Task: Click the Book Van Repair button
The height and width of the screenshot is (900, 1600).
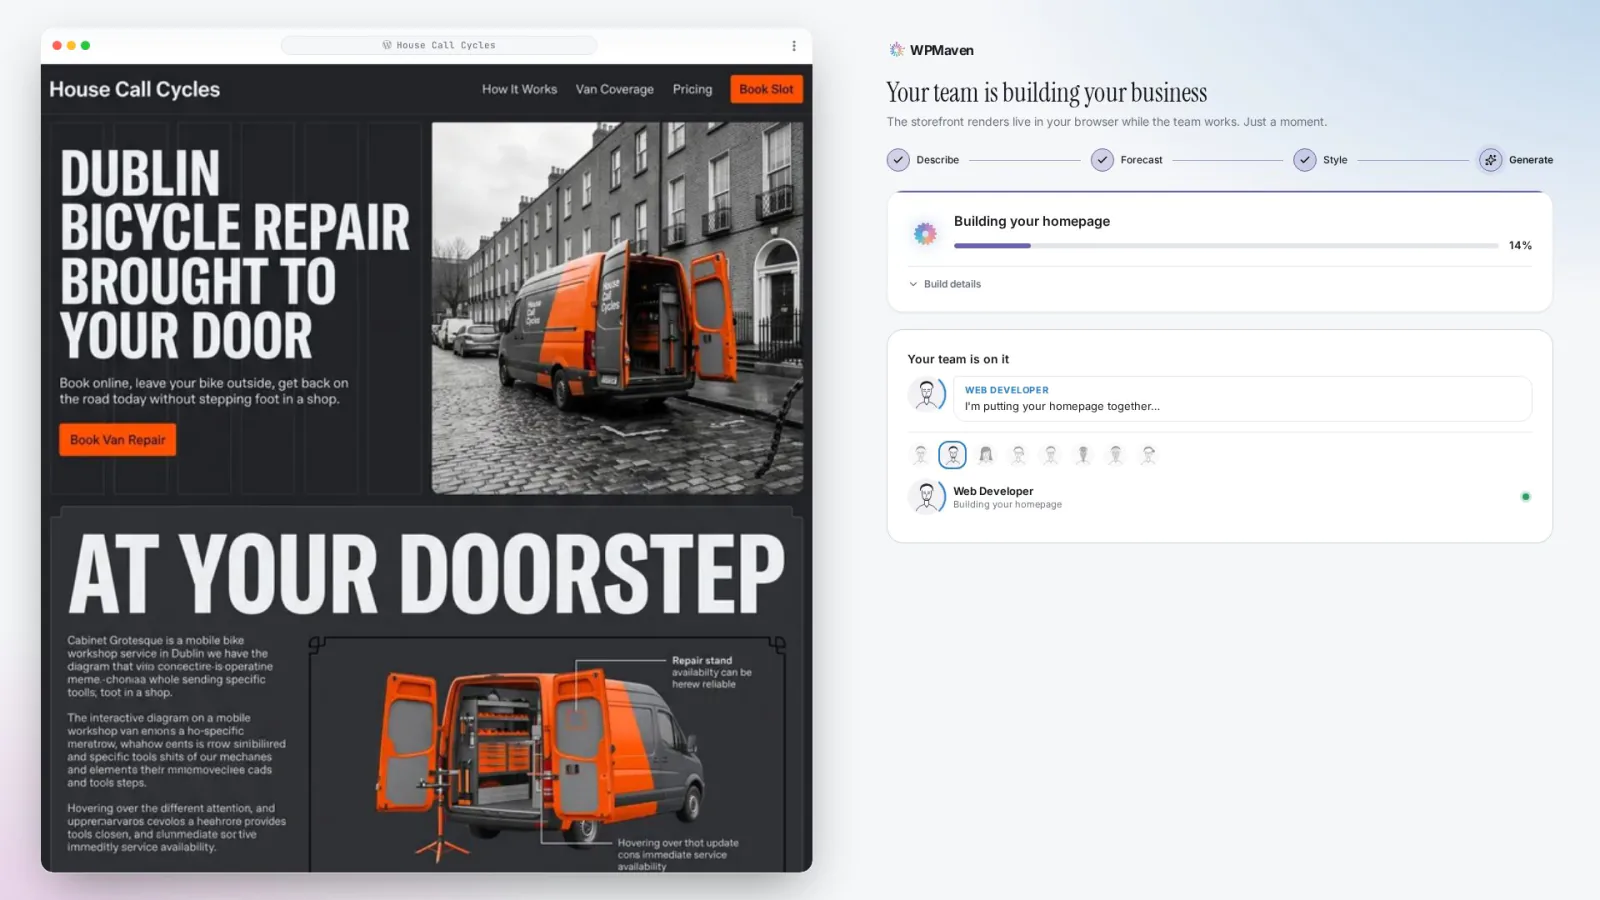Action: 118,440
